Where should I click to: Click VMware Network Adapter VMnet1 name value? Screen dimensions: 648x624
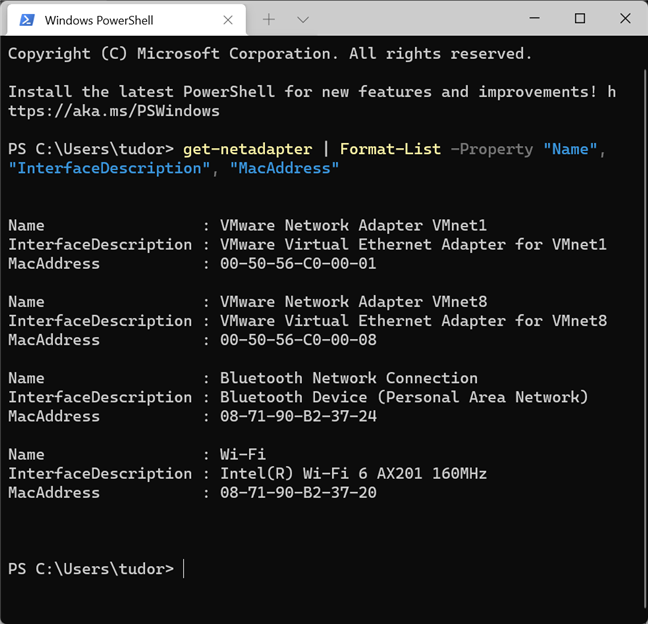(x=353, y=225)
